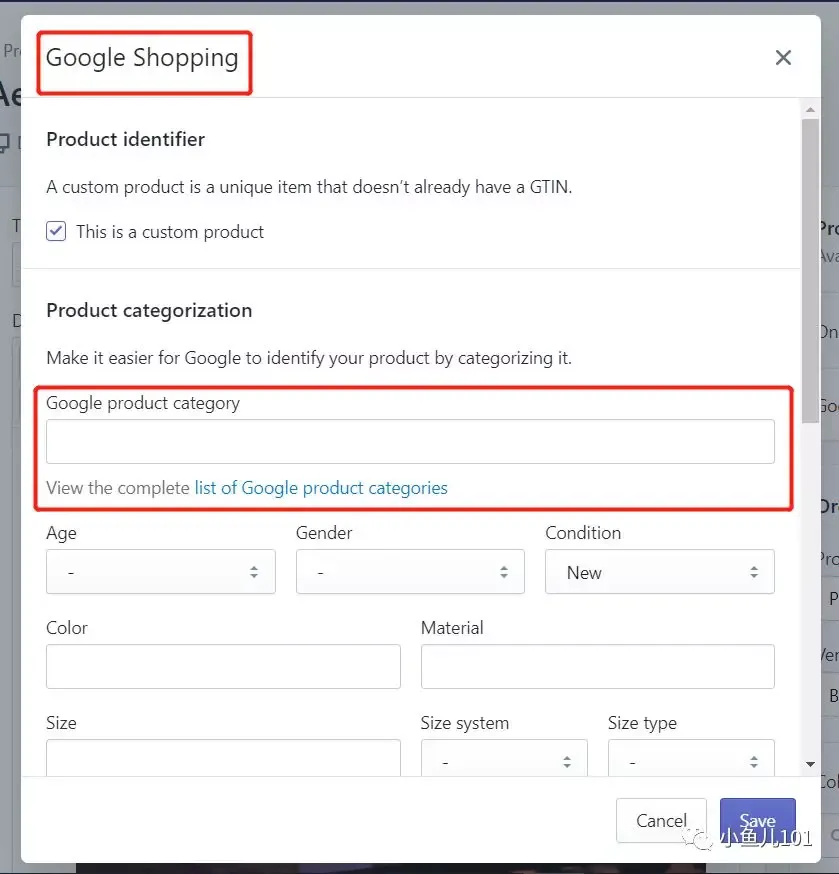839x874 pixels.
Task: Click the Material text field
Action: point(598,667)
